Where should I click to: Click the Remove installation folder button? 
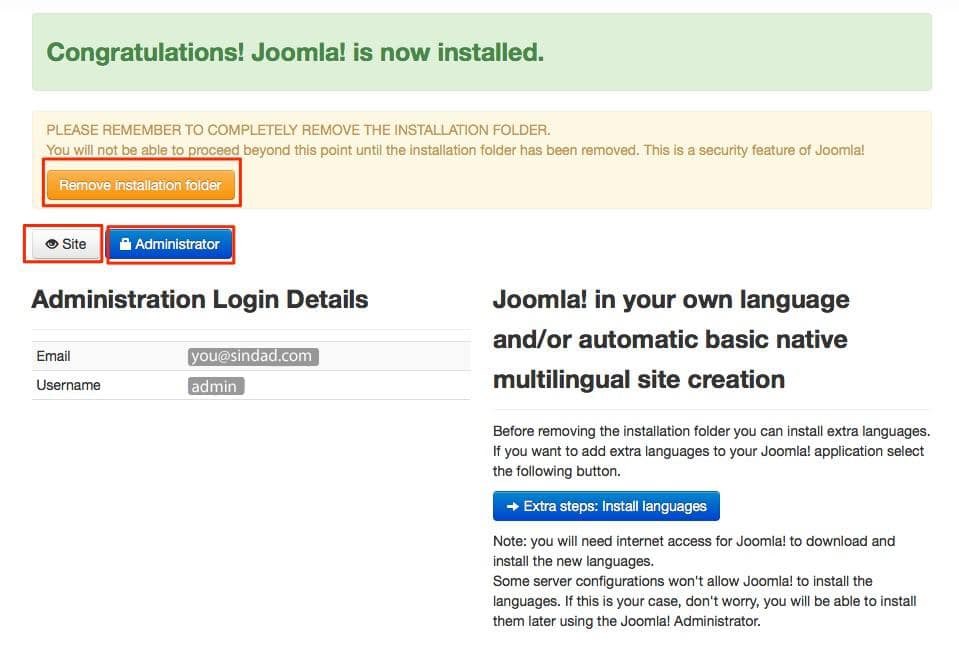tap(141, 185)
